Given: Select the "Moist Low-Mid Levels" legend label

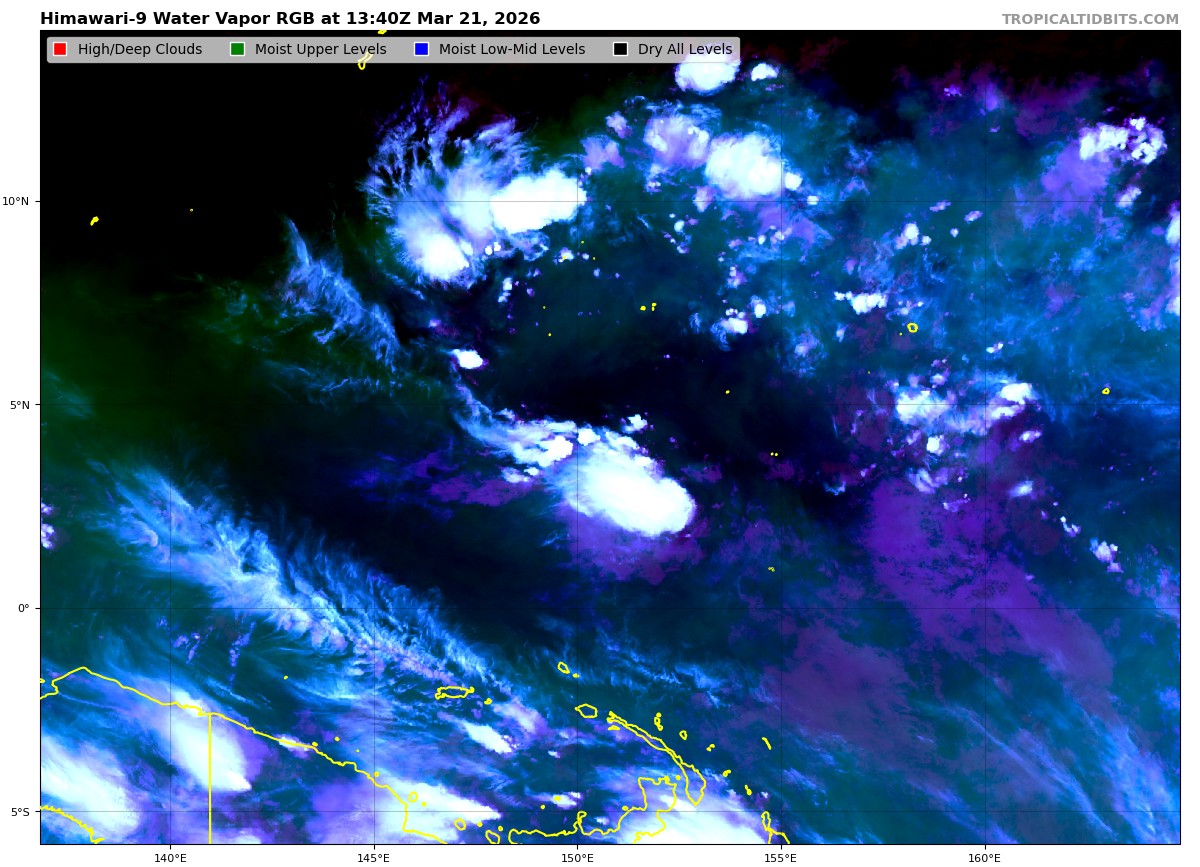Looking at the screenshot, I should 511,49.
